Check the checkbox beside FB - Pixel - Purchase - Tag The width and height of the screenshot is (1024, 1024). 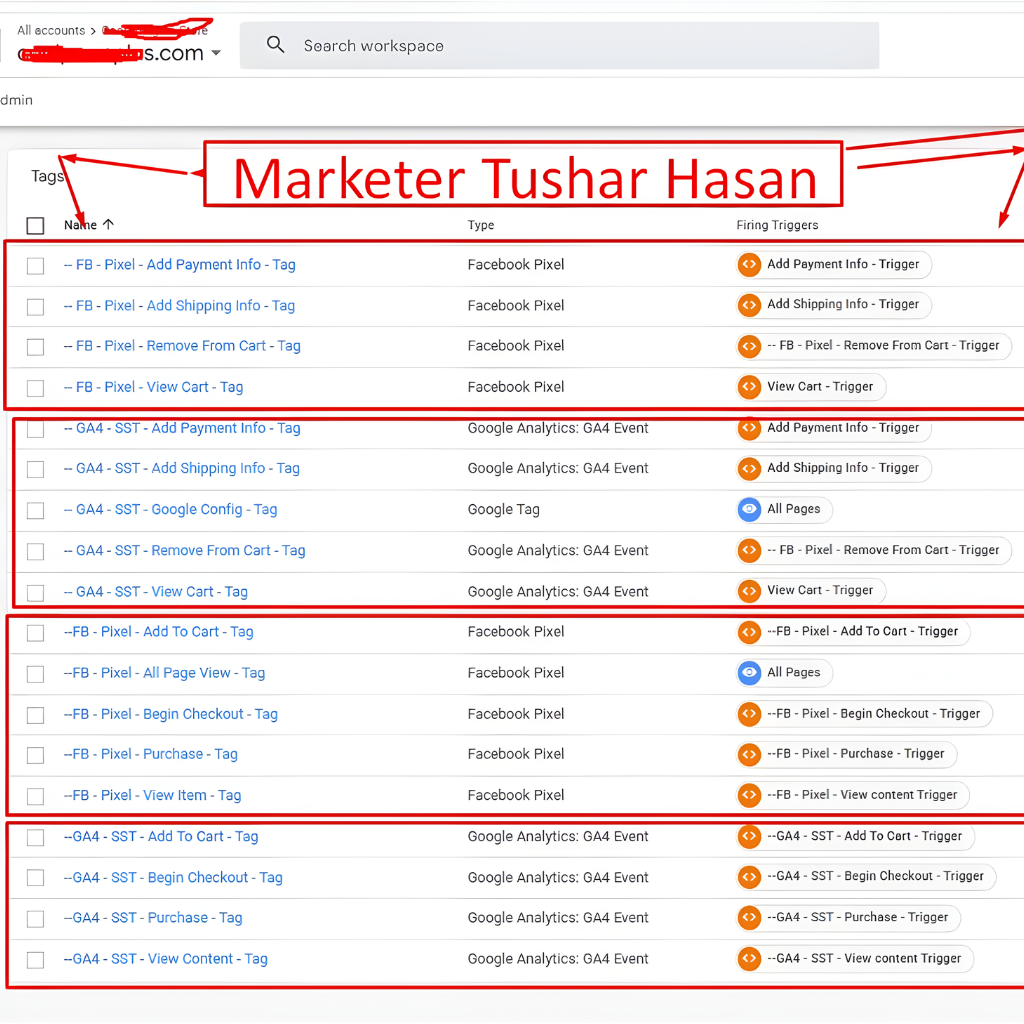35,755
